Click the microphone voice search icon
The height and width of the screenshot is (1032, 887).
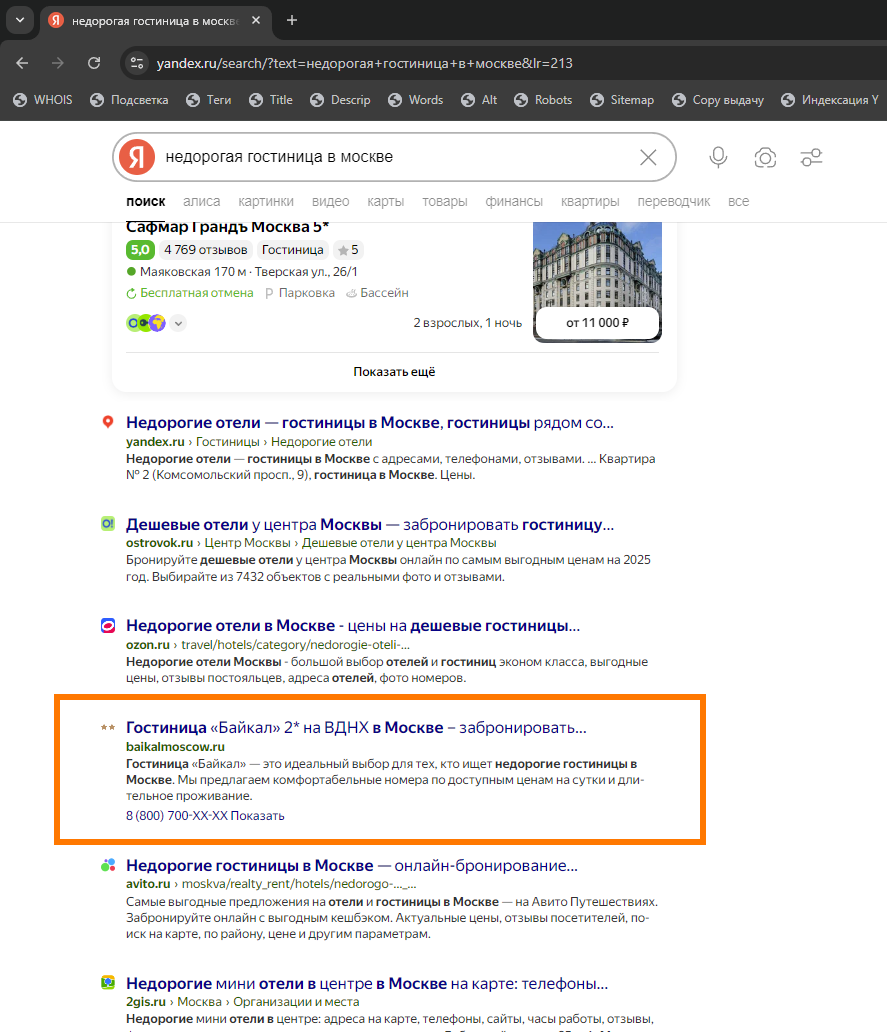pos(718,157)
